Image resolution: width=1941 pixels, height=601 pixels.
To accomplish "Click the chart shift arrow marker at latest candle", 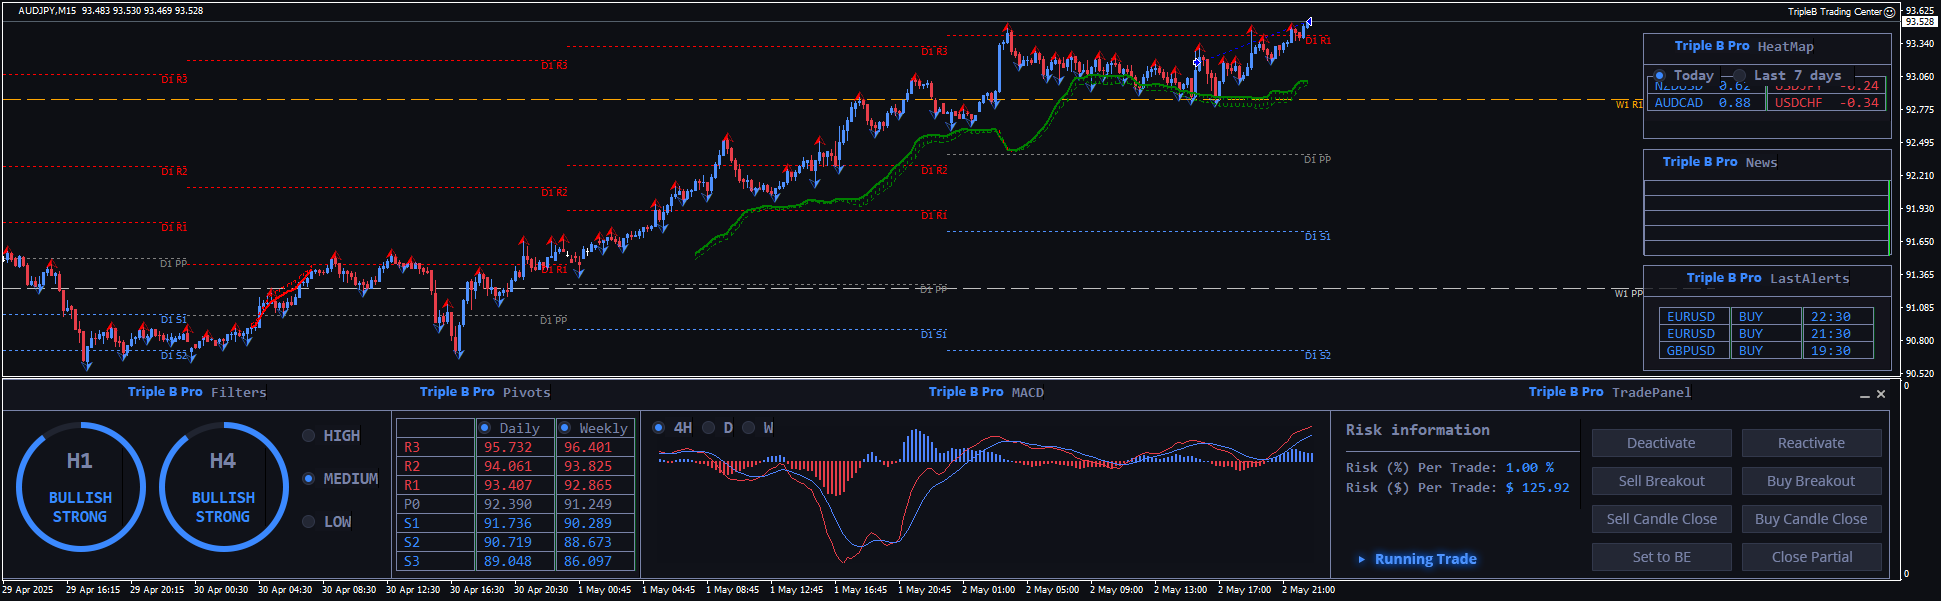I will pos(1308,22).
